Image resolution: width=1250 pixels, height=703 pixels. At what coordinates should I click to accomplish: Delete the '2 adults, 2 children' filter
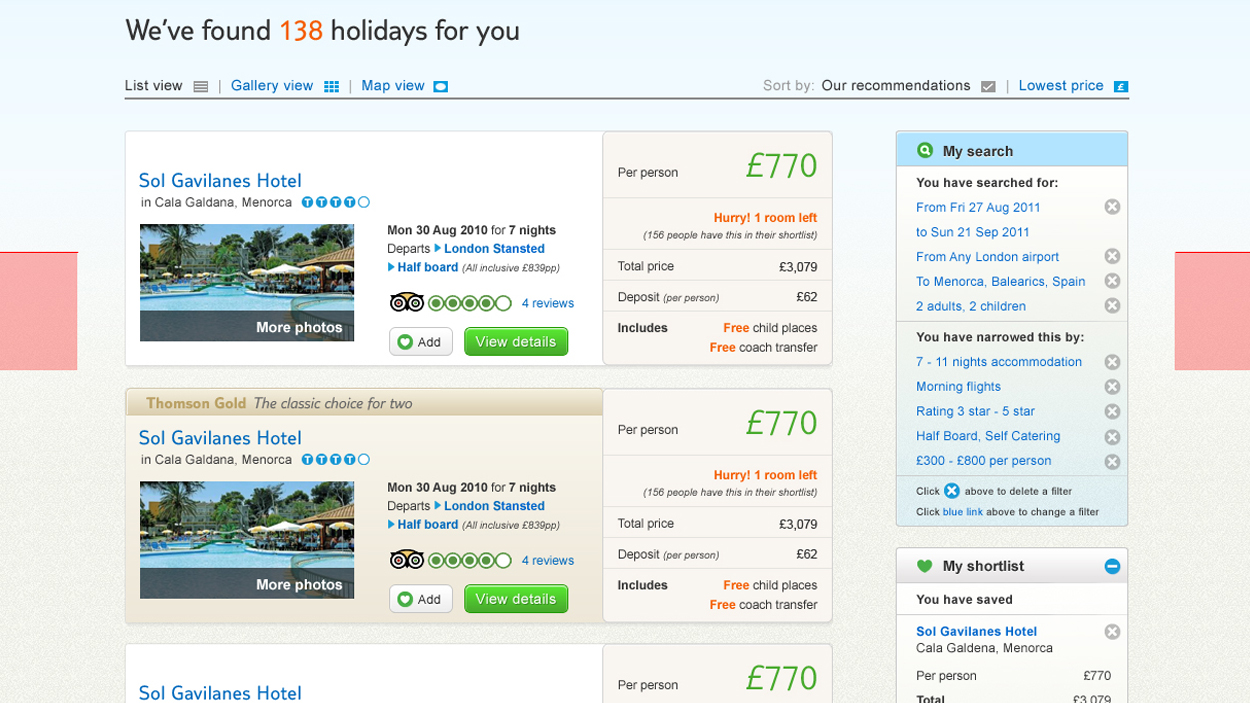click(1112, 306)
